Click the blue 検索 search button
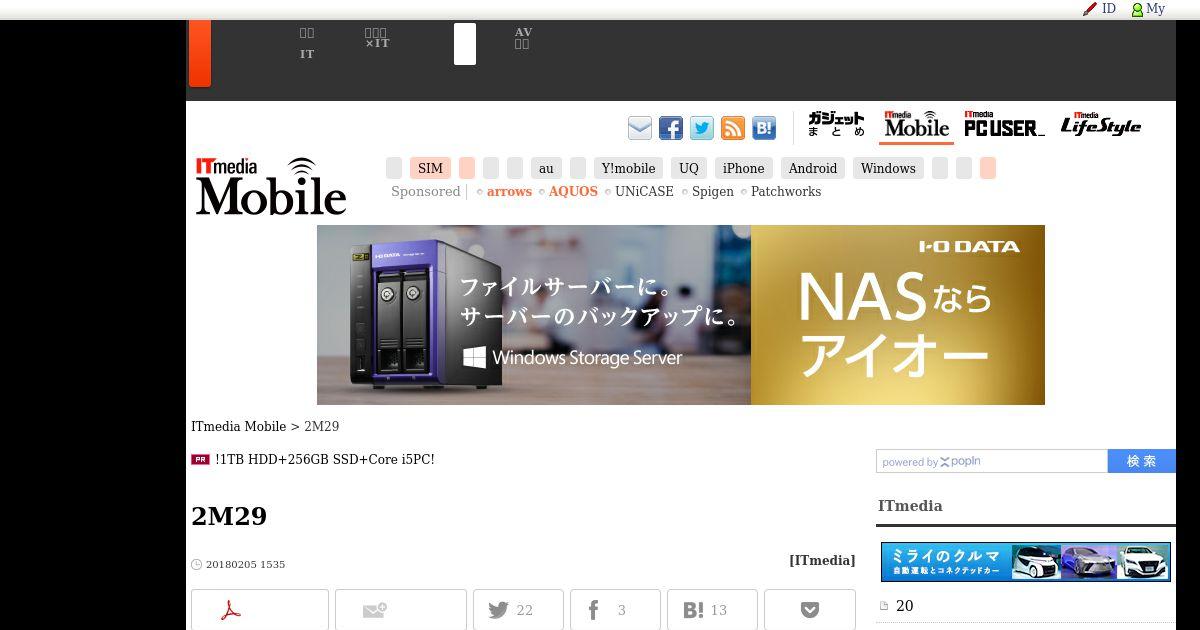The height and width of the screenshot is (630, 1200). point(1141,461)
